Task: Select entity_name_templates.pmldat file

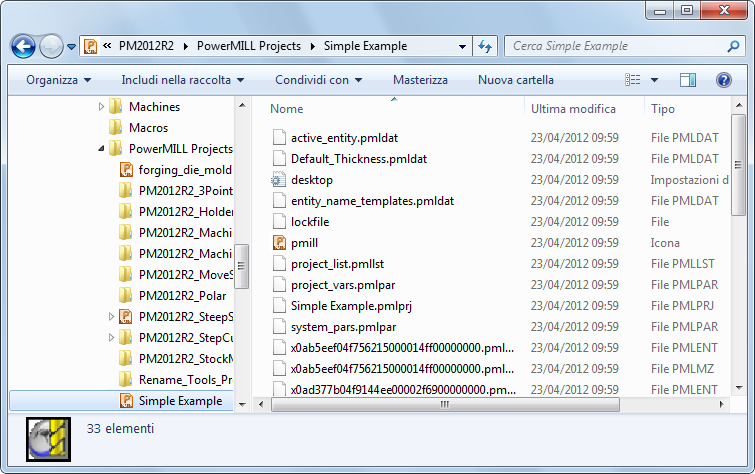Action: 372,201
